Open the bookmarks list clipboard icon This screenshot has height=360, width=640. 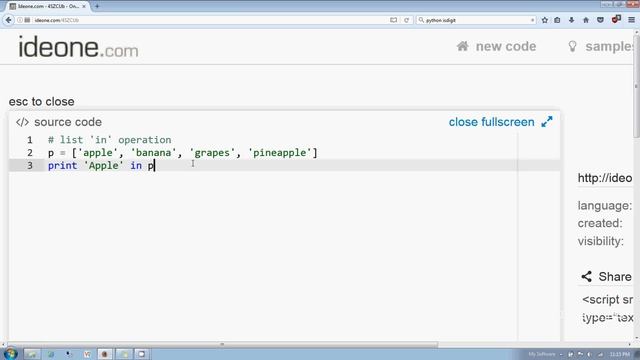pyautogui.click(x=557, y=20)
